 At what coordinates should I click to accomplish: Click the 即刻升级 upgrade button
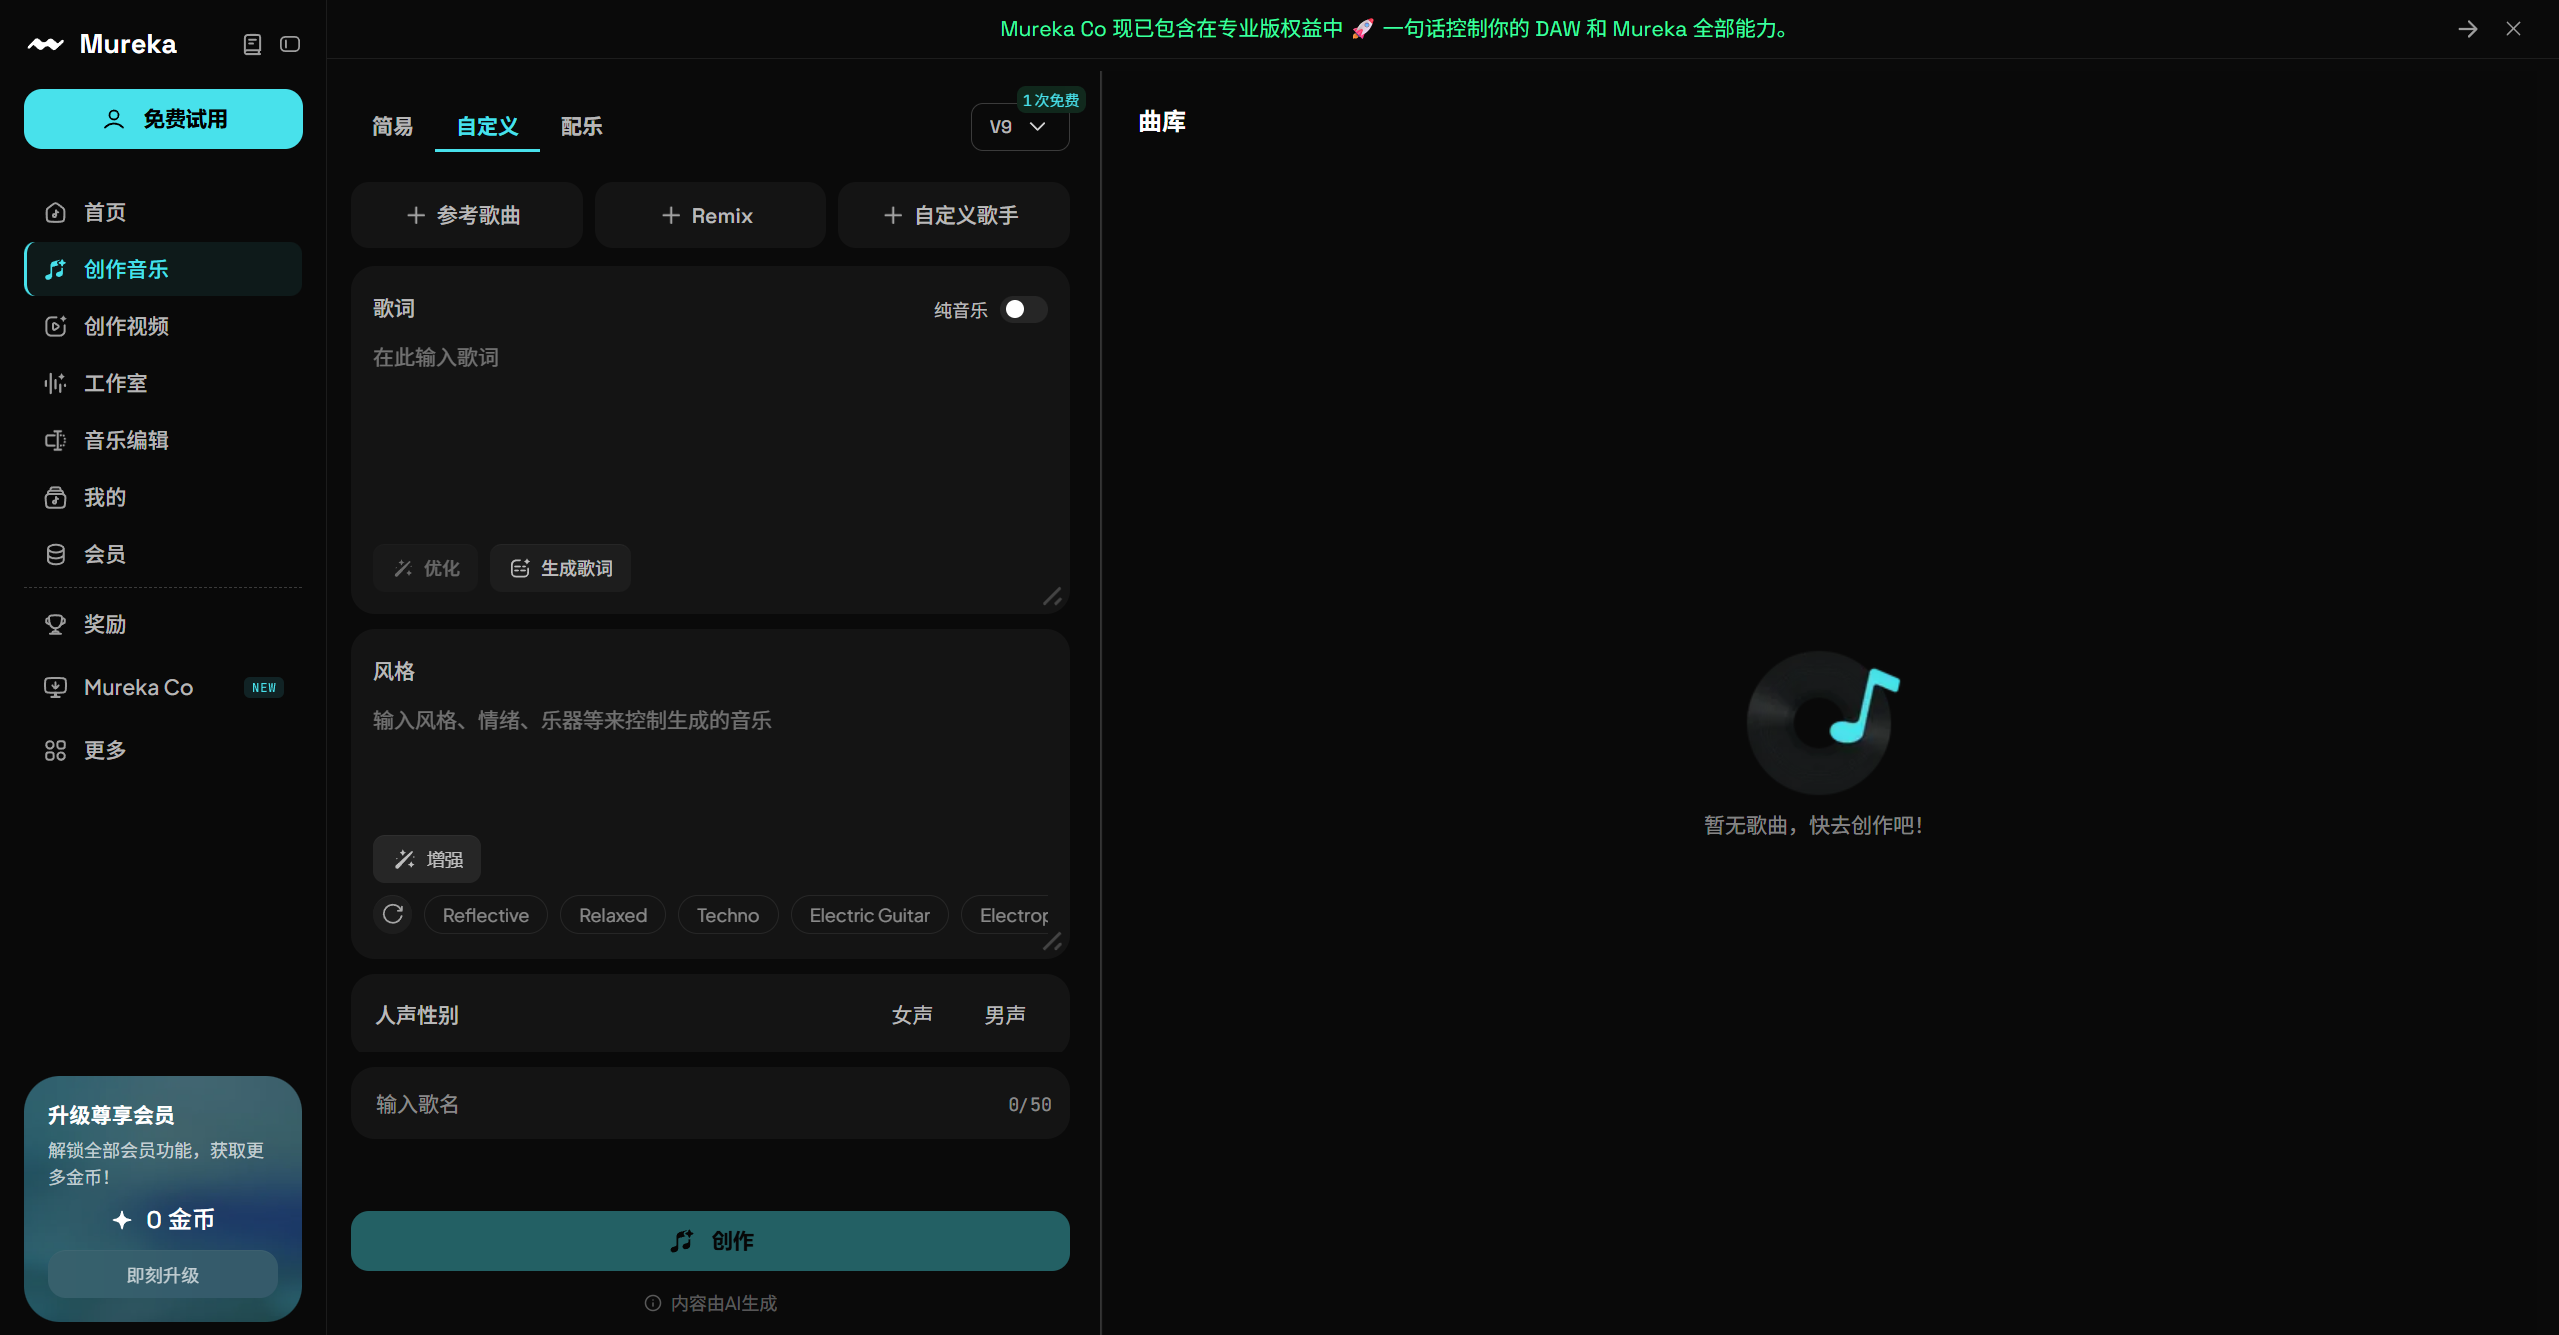[x=163, y=1275]
